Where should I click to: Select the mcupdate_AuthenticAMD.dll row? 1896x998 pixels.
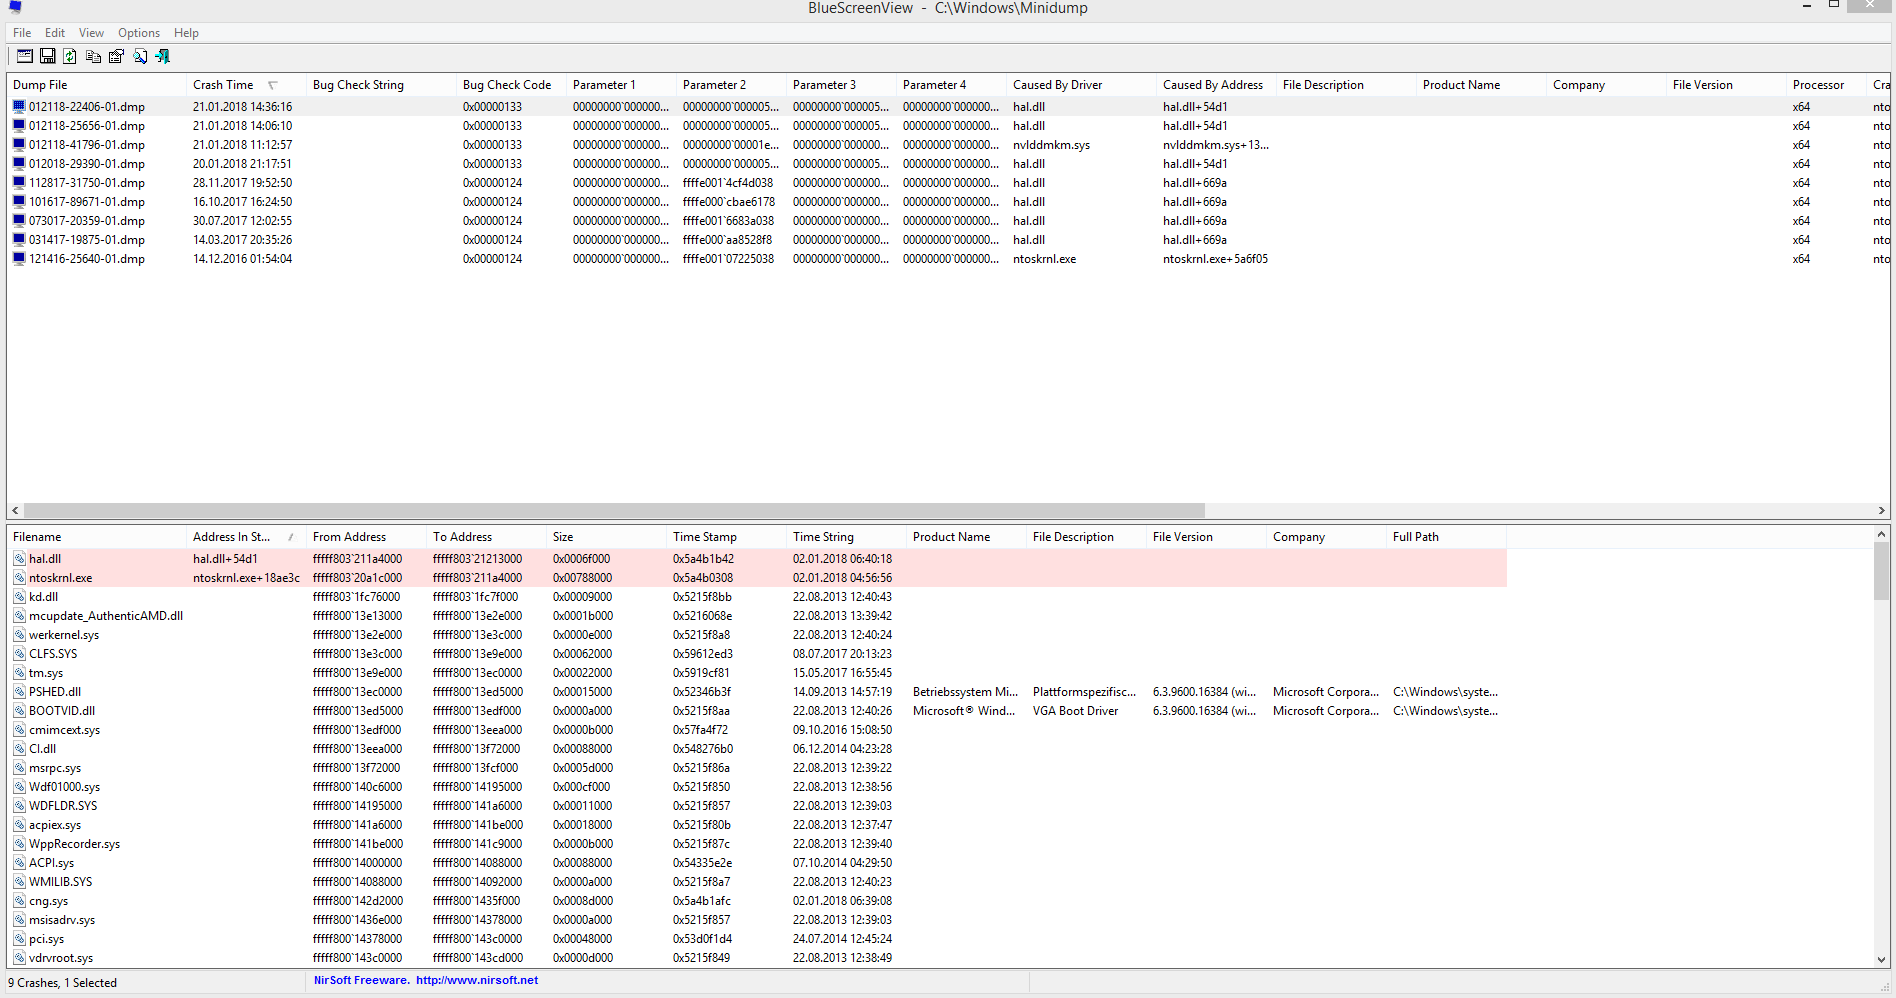coord(756,616)
